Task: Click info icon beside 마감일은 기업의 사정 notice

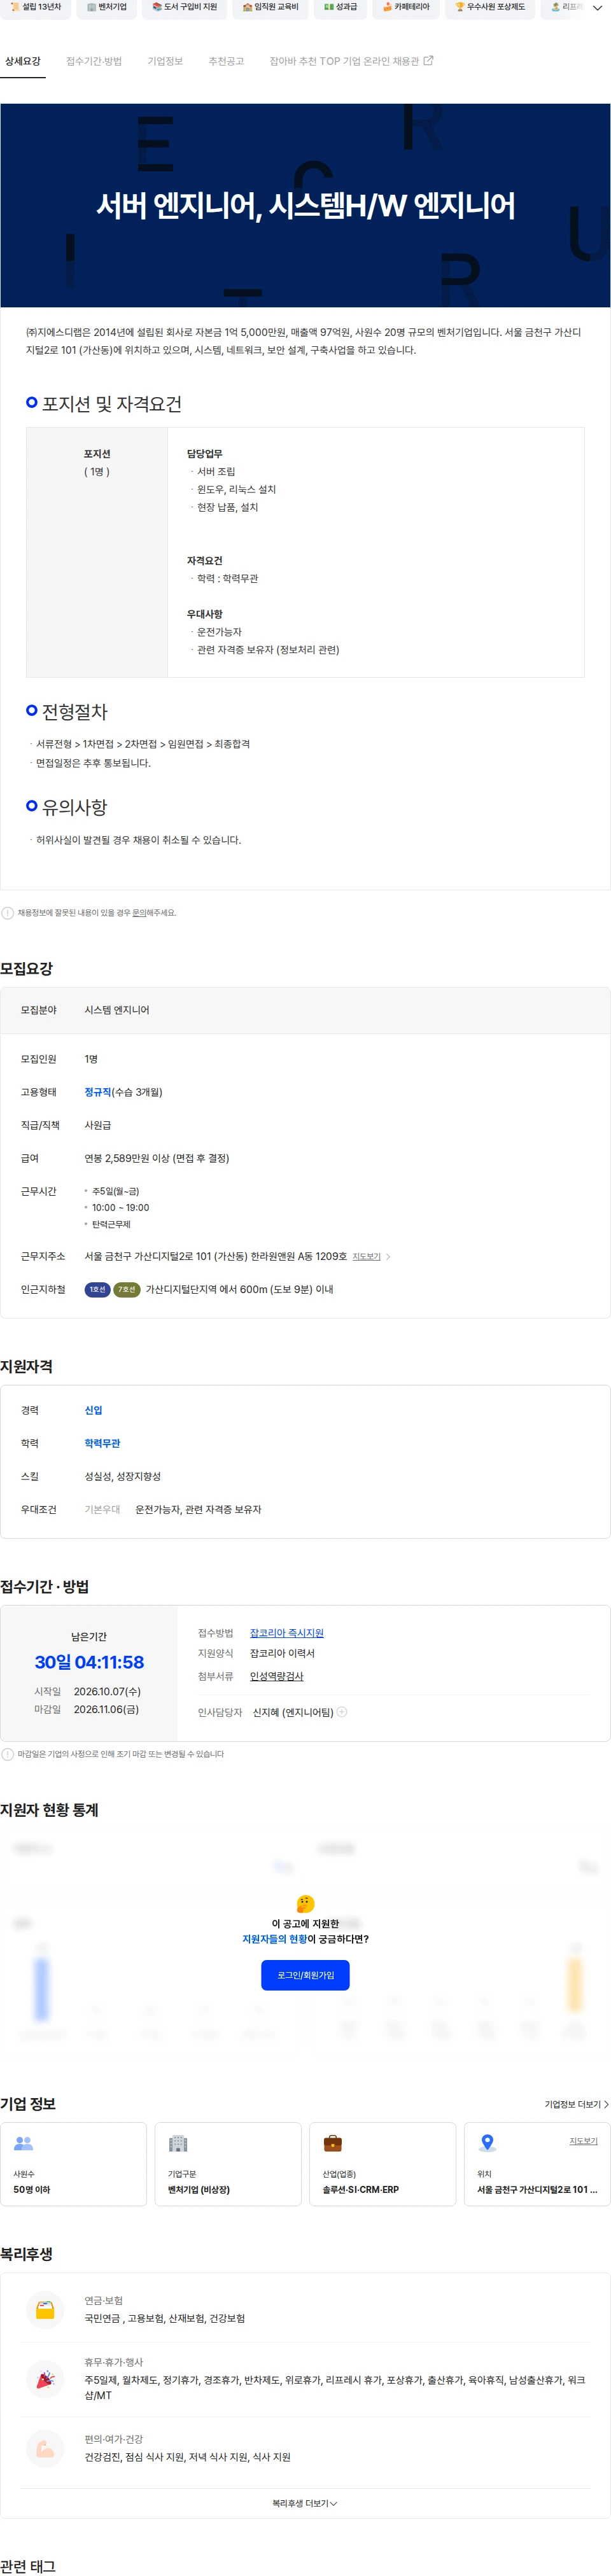Action: (8, 1754)
